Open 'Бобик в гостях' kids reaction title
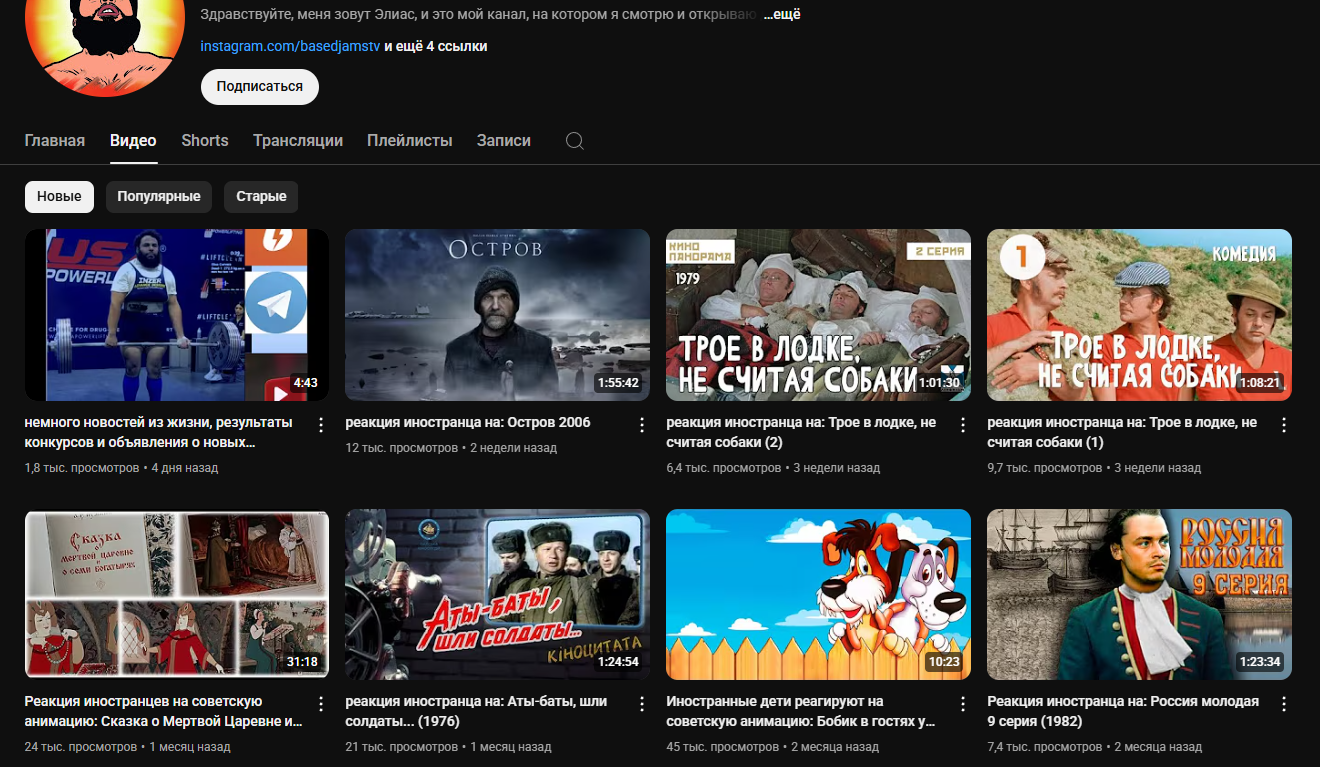Viewport: 1320px width, 767px height. click(x=801, y=711)
